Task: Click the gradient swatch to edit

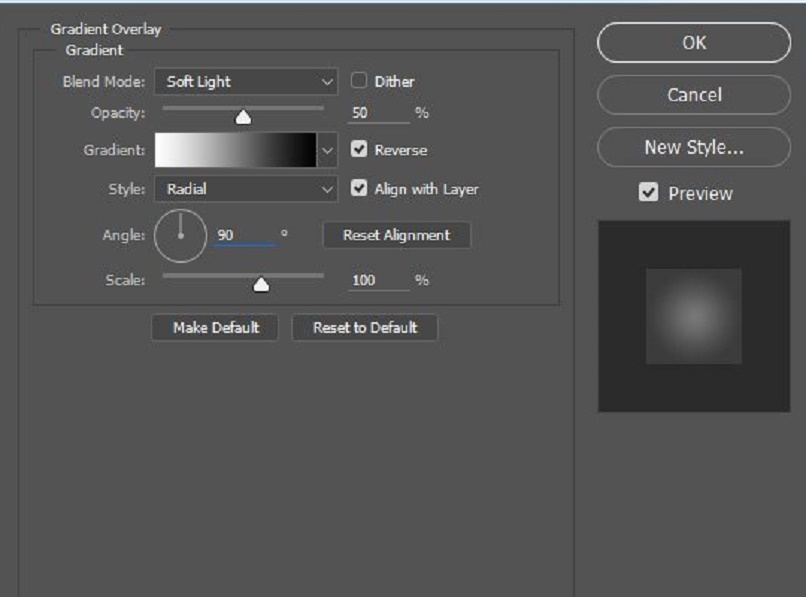Action: pyautogui.click(x=235, y=150)
